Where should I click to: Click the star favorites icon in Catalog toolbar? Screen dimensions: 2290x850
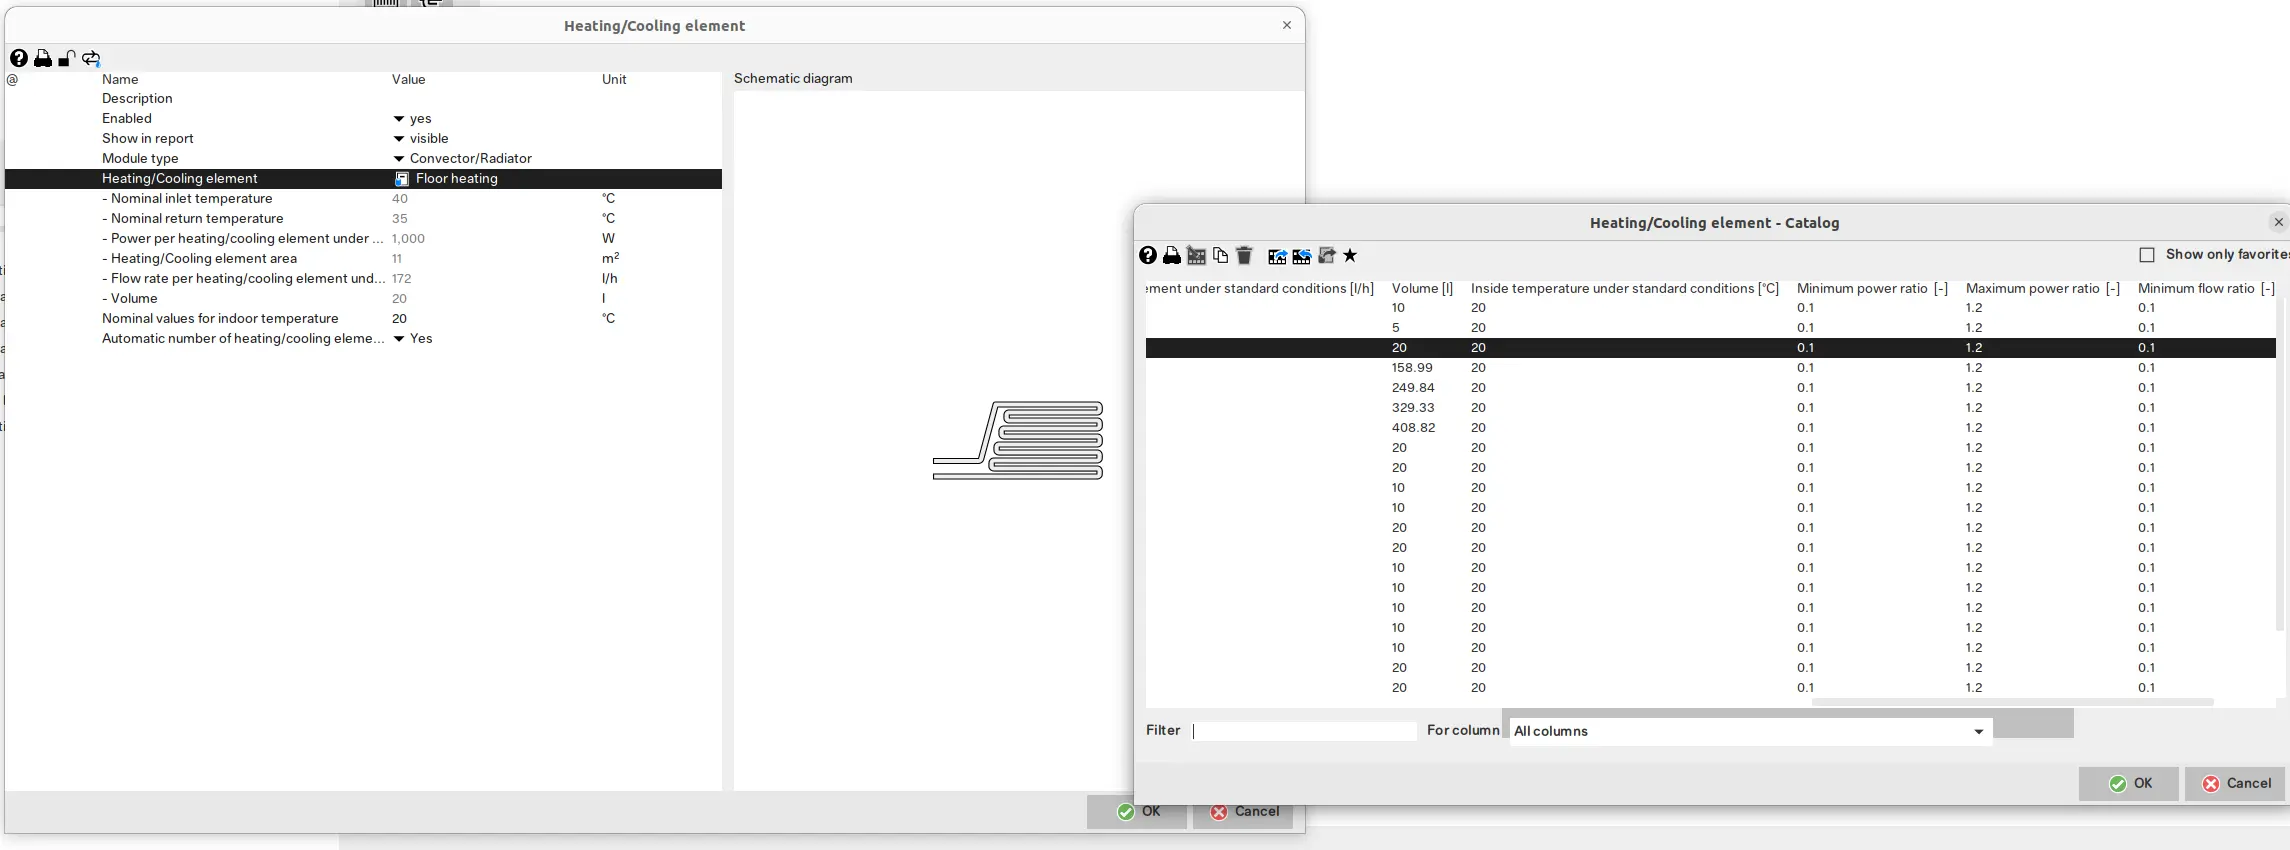point(1350,256)
